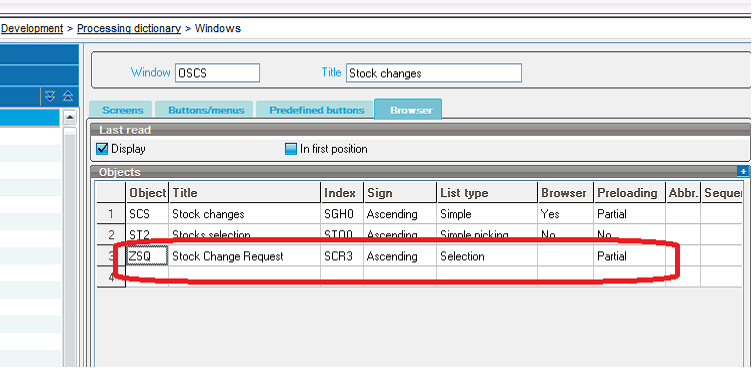Click the Title label link

click(331, 72)
